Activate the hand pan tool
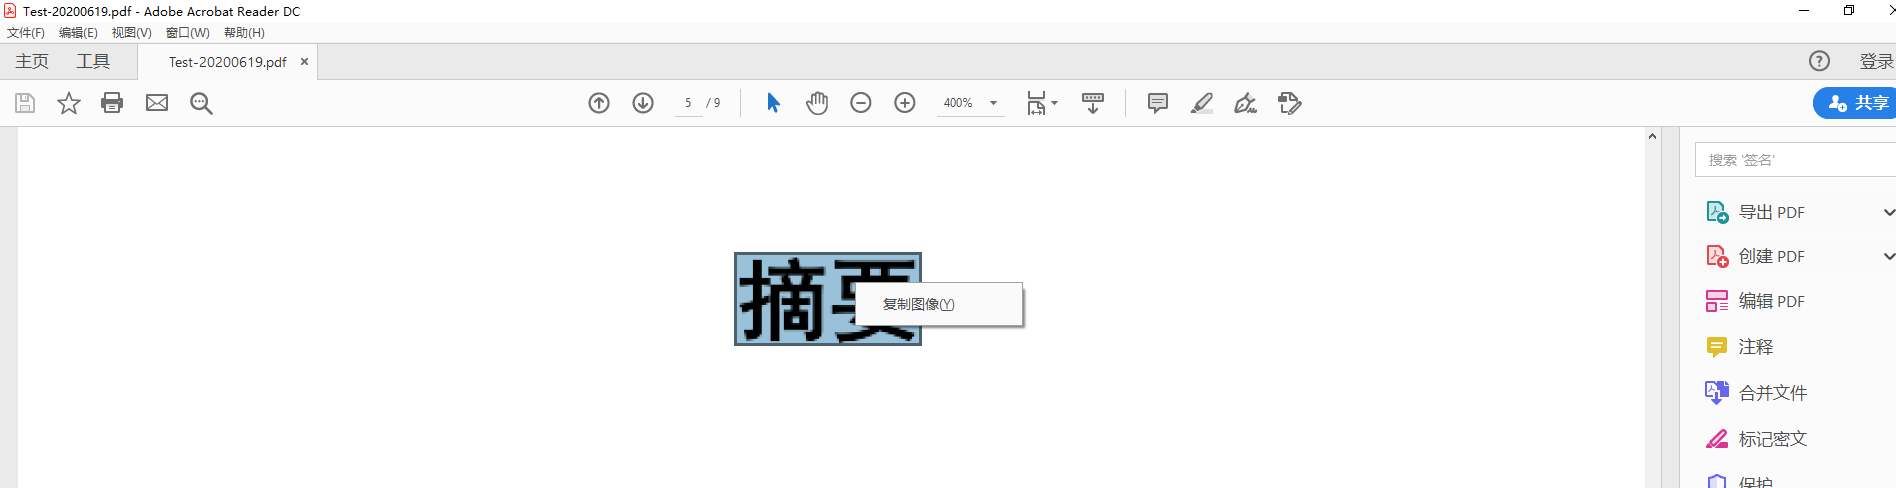 817,103
